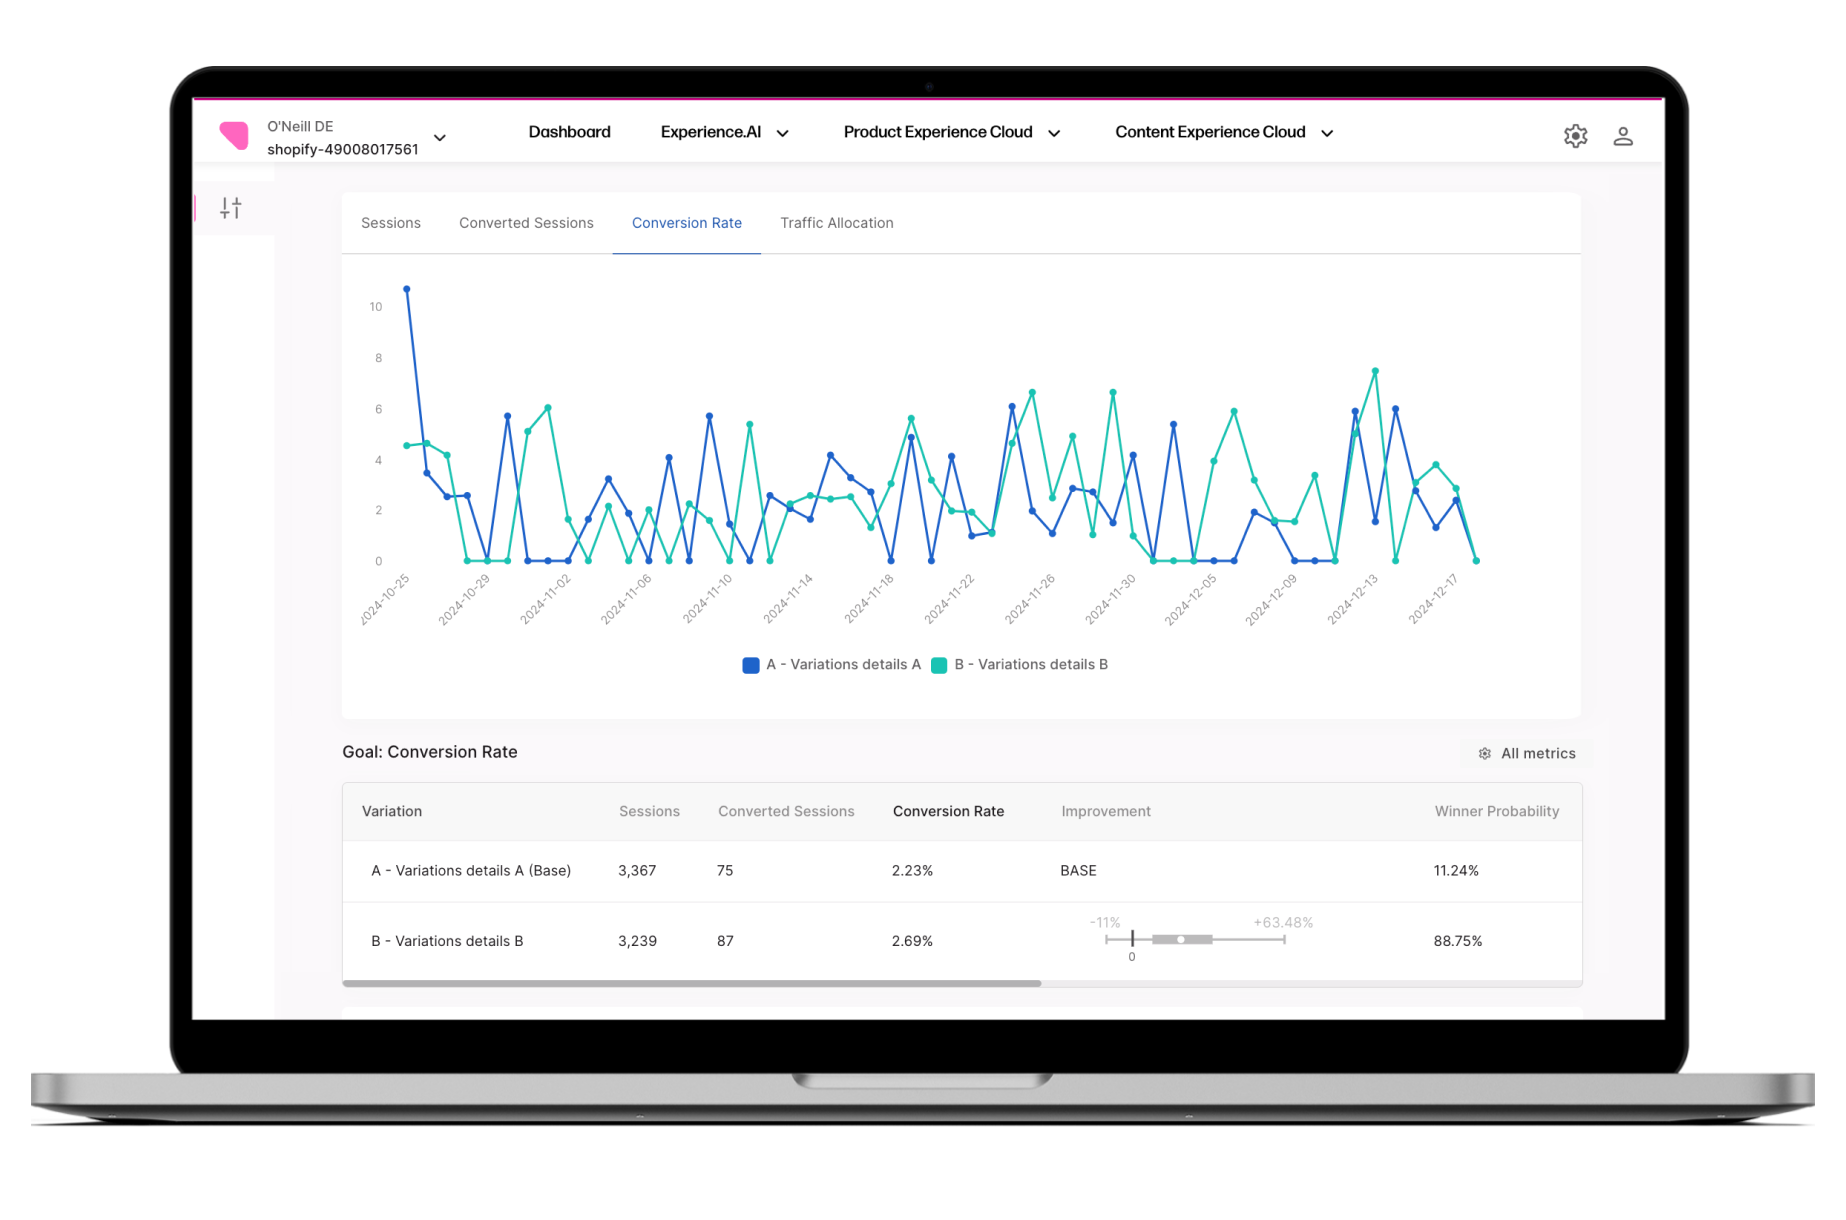
Task: Toggle legend swatch for Variations details B
Action: tap(939, 665)
